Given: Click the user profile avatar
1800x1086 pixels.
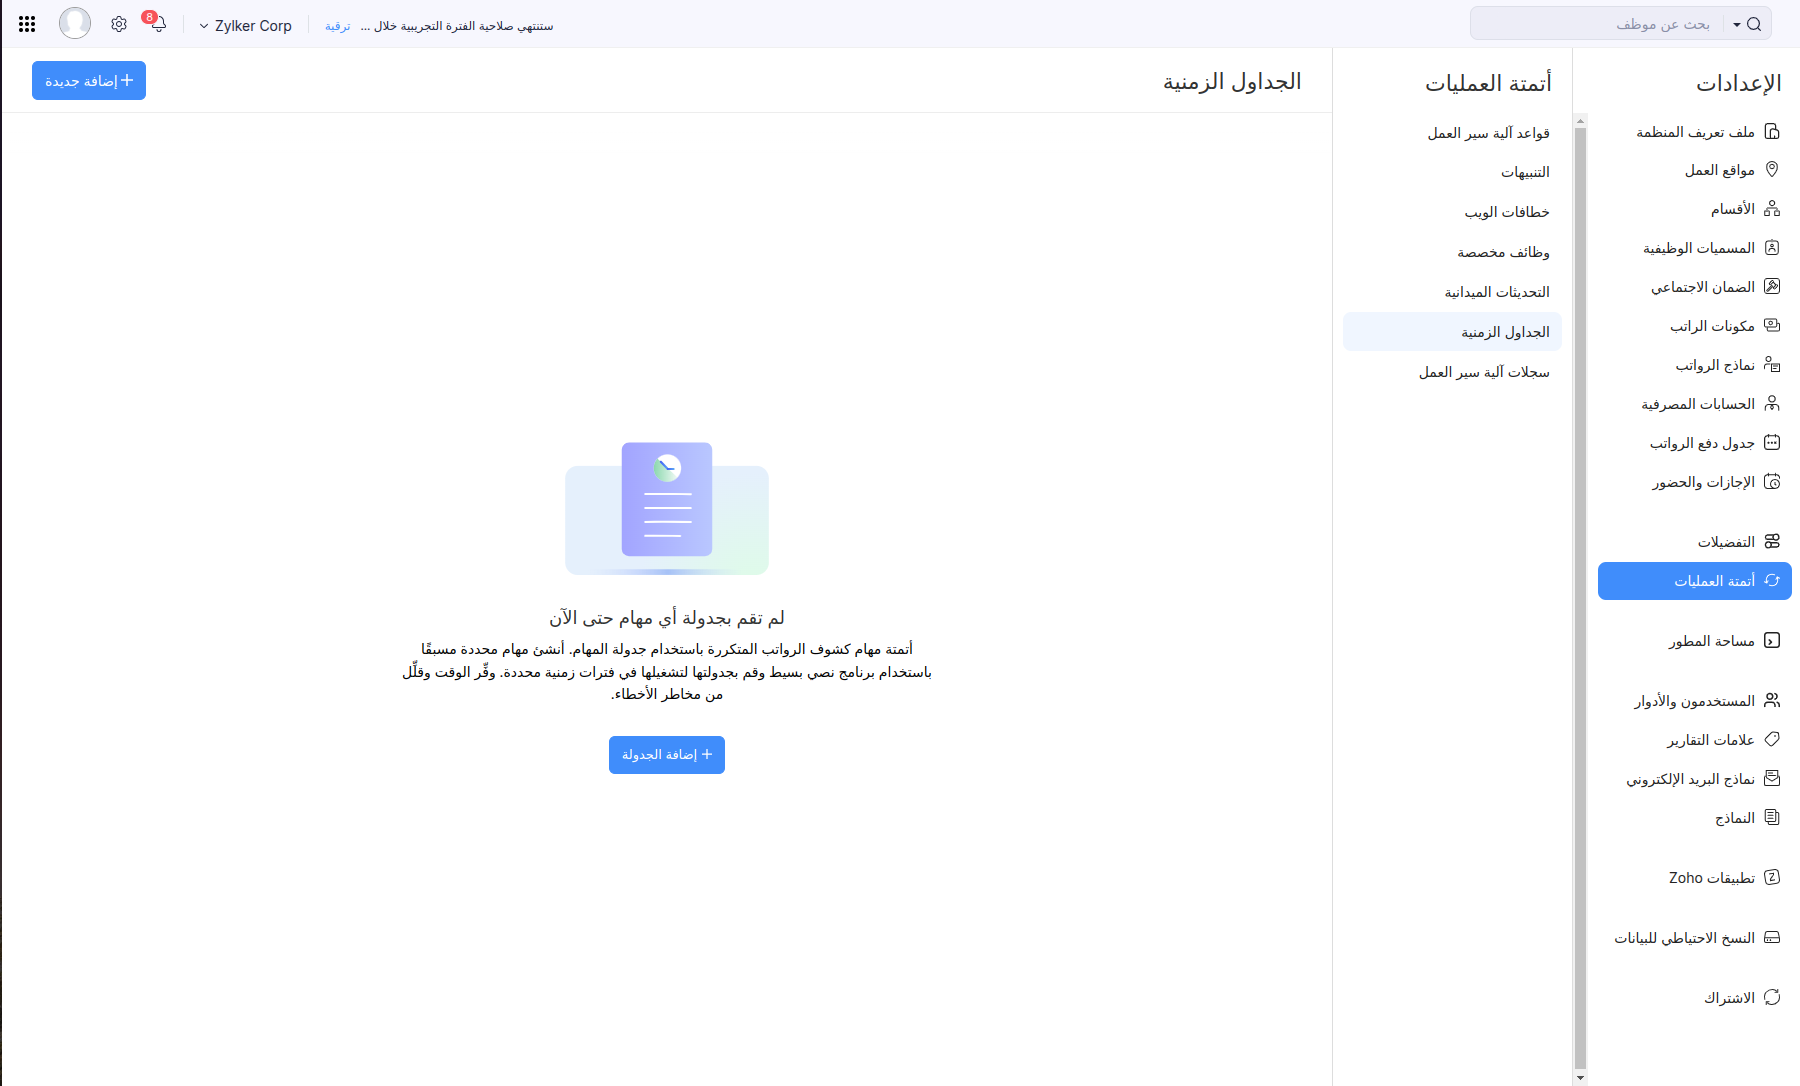Looking at the screenshot, I should pos(75,24).
